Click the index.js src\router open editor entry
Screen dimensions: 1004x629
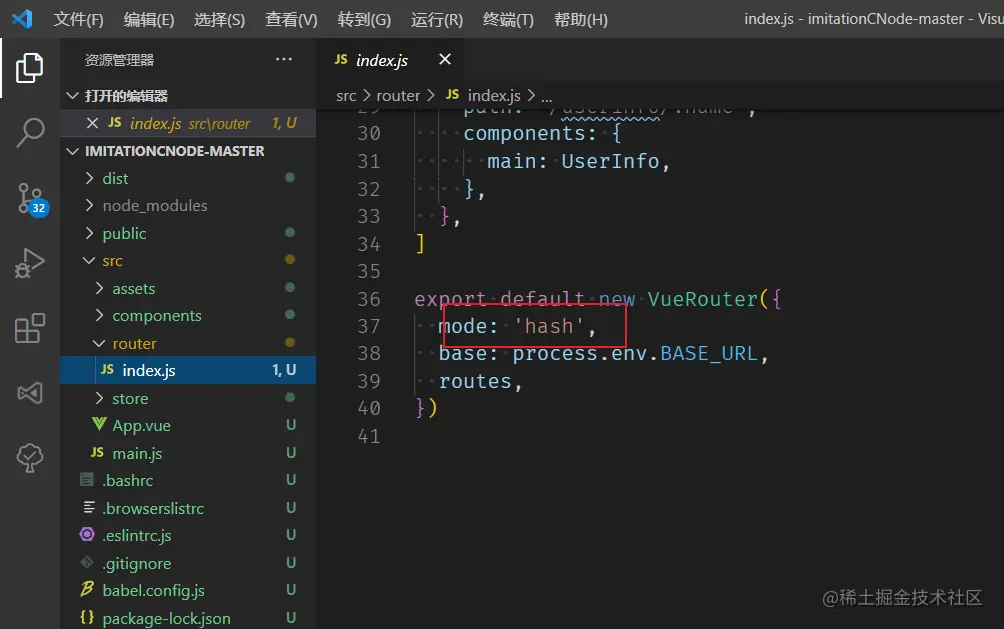[188, 123]
